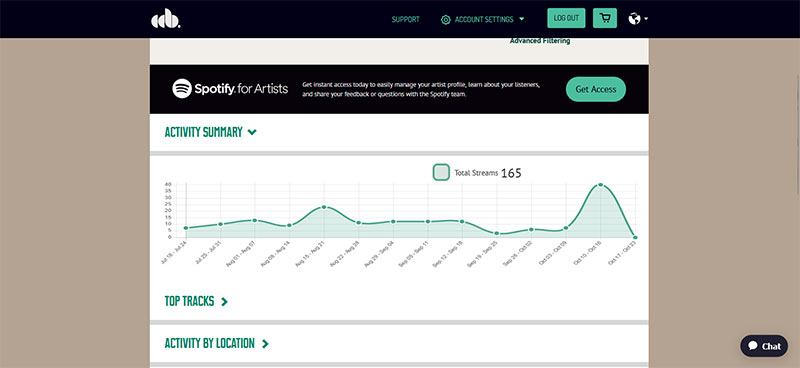Viewport: 800px width, 368px height.
Task: Select the Sep 12 - Sep 18 data point
Action: pos(462,222)
